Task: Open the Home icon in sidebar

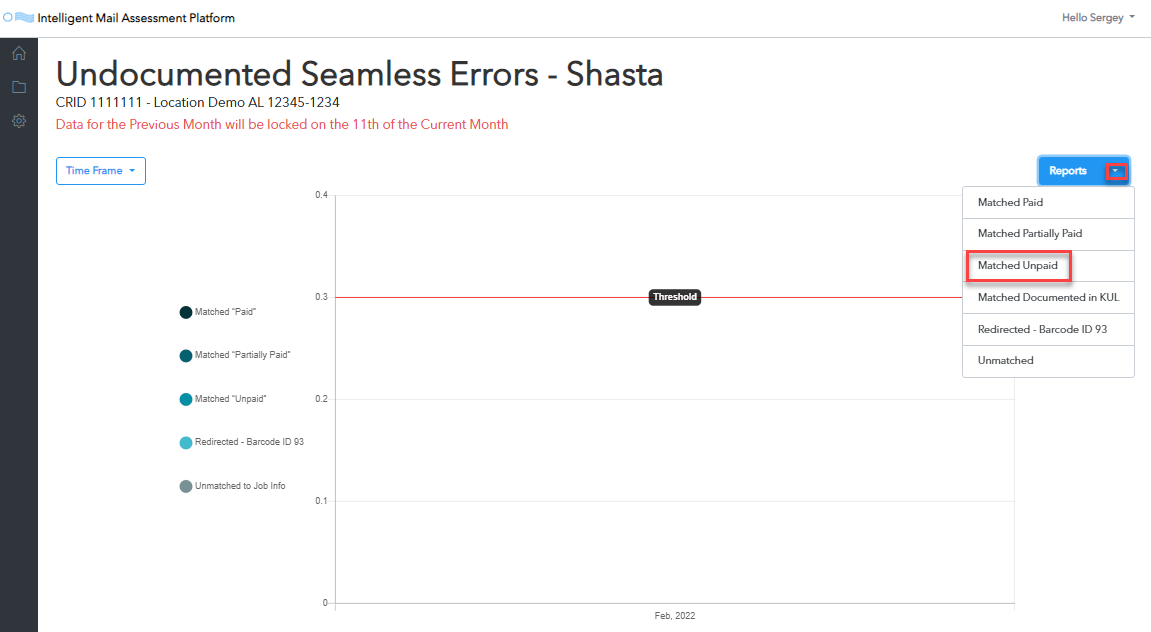Action: 19,53
